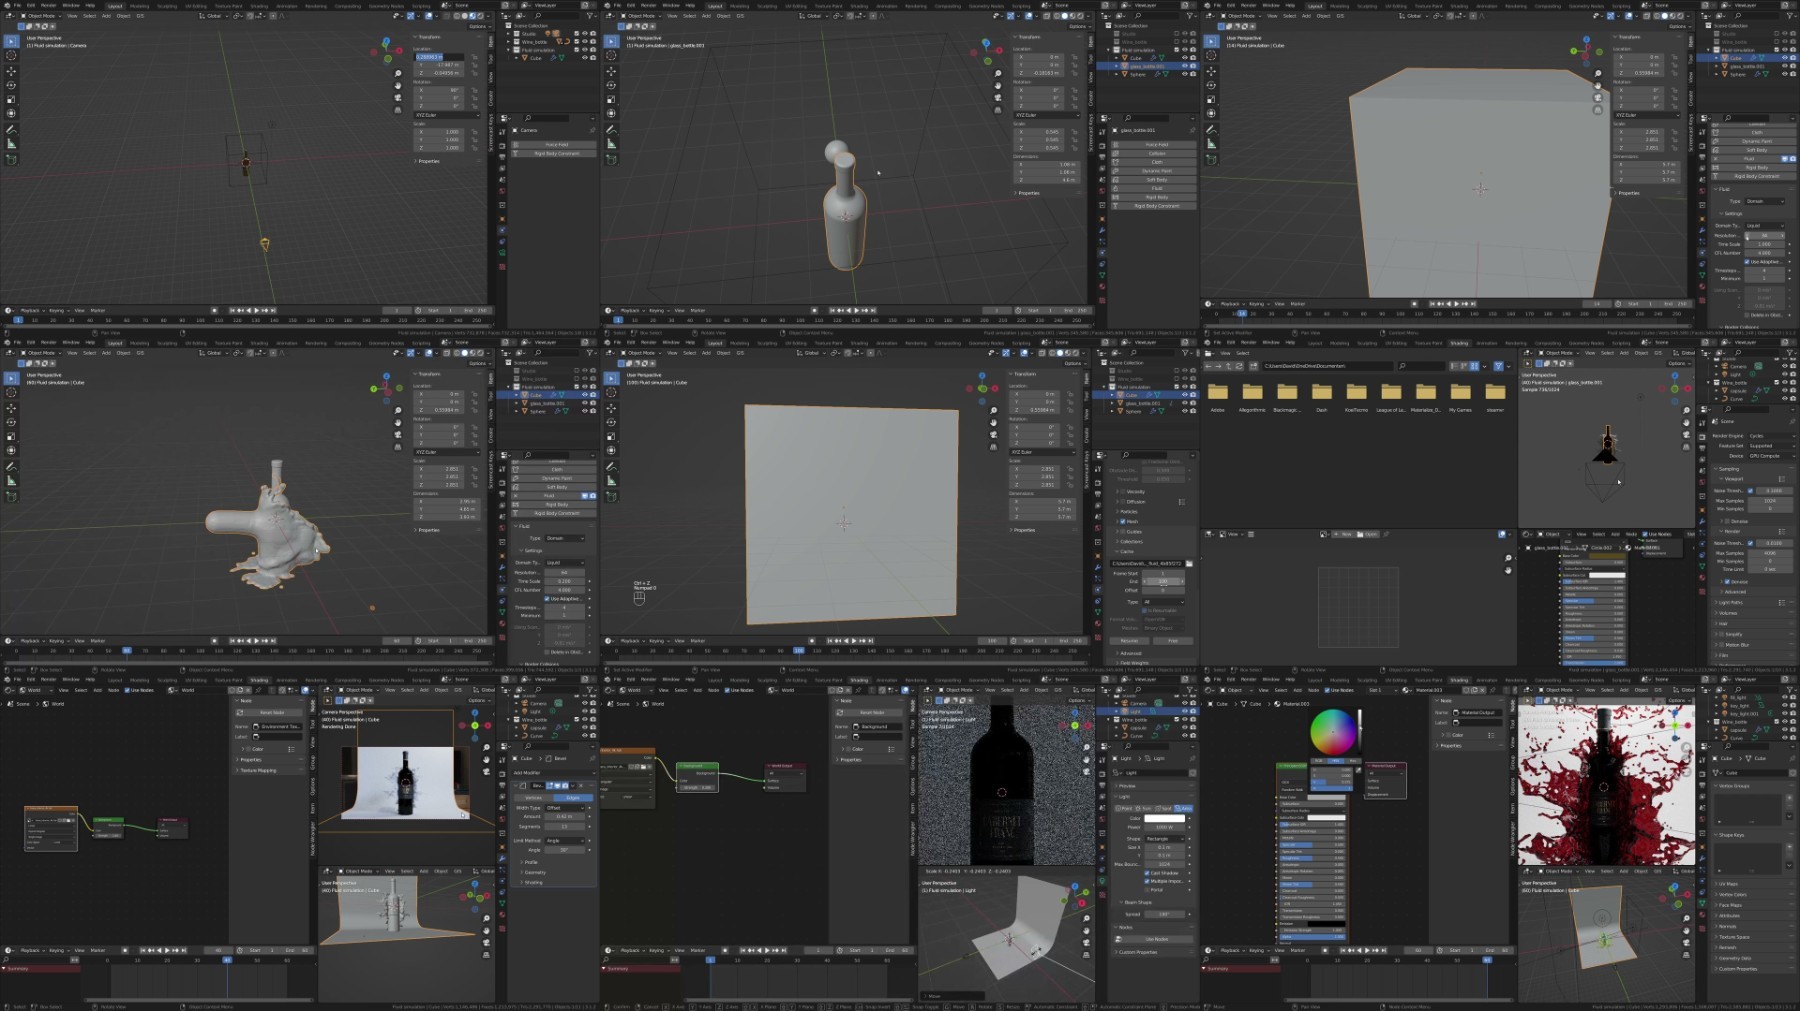The width and height of the screenshot is (1800, 1011).
Task: Click the Add Modifier button
Action: pyautogui.click(x=528, y=773)
